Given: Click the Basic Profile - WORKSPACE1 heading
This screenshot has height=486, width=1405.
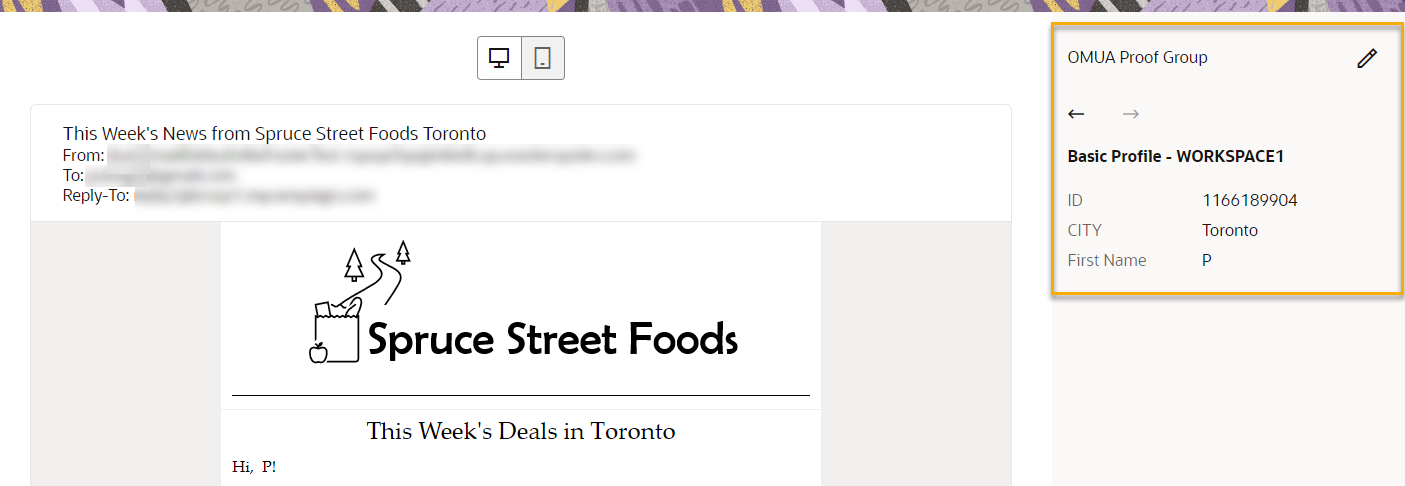Looking at the screenshot, I should pos(1175,157).
